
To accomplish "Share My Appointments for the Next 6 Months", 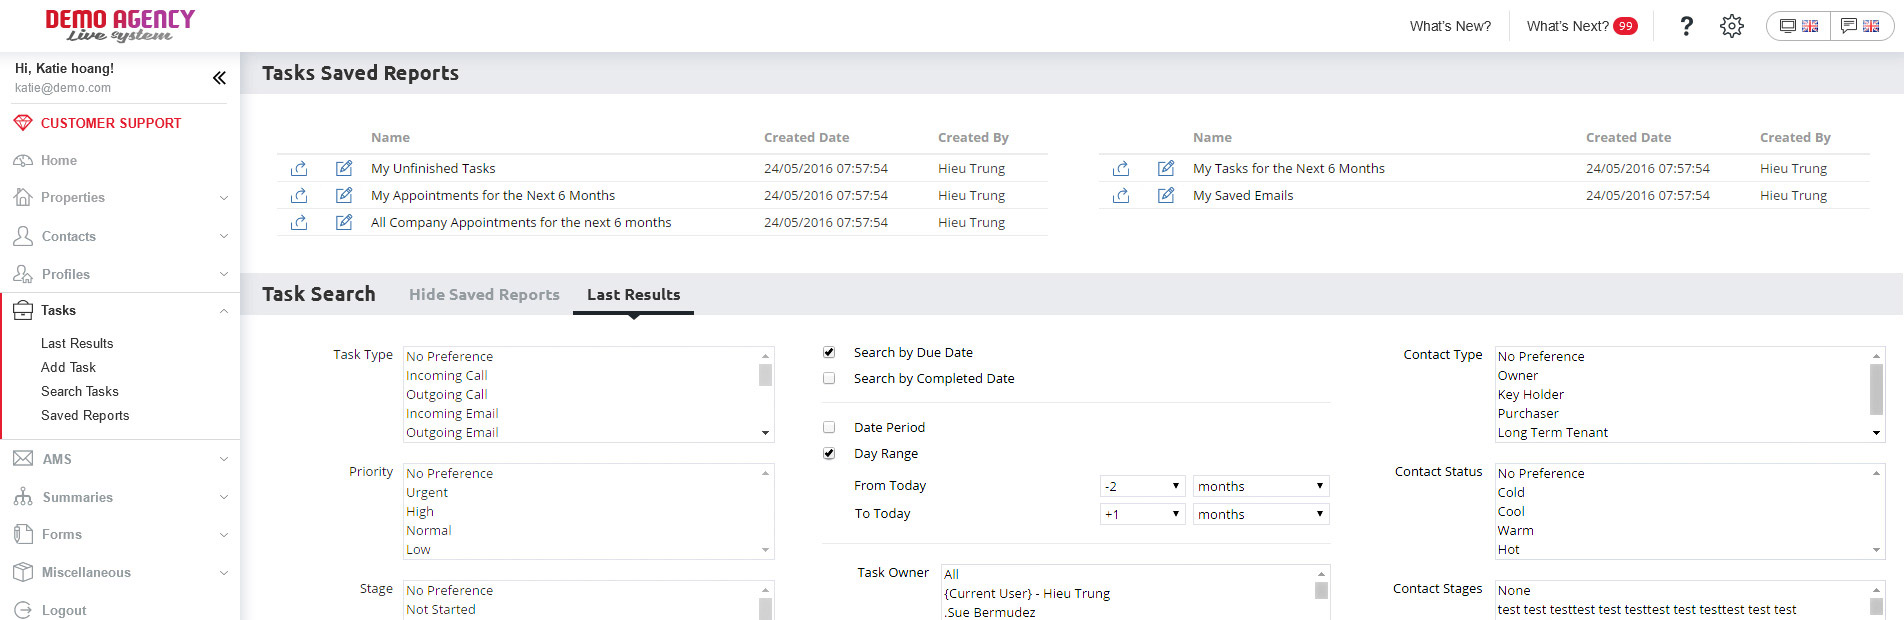I will (299, 195).
